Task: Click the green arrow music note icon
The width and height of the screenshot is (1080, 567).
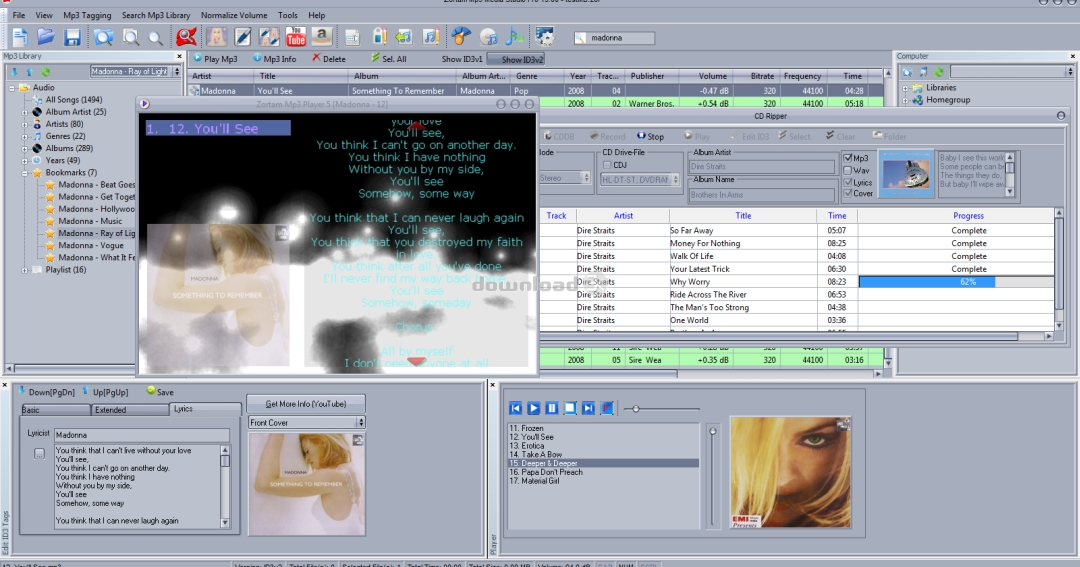Action: pos(404,37)
